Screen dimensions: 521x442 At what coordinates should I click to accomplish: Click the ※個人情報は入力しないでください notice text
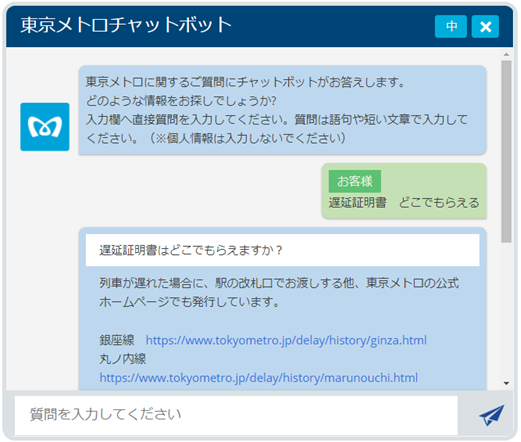pos(248,138)
